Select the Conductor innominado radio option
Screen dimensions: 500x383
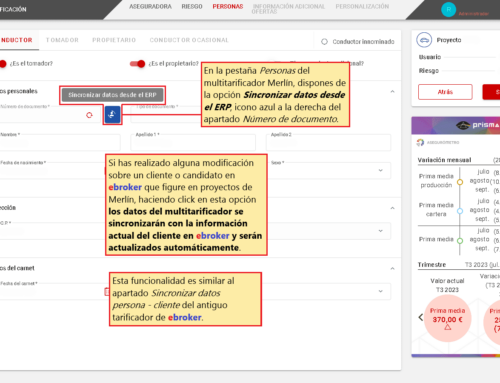coord(324,42)
